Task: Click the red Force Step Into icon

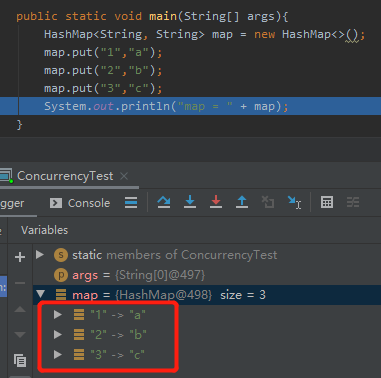Action: [x=216, y=202]
